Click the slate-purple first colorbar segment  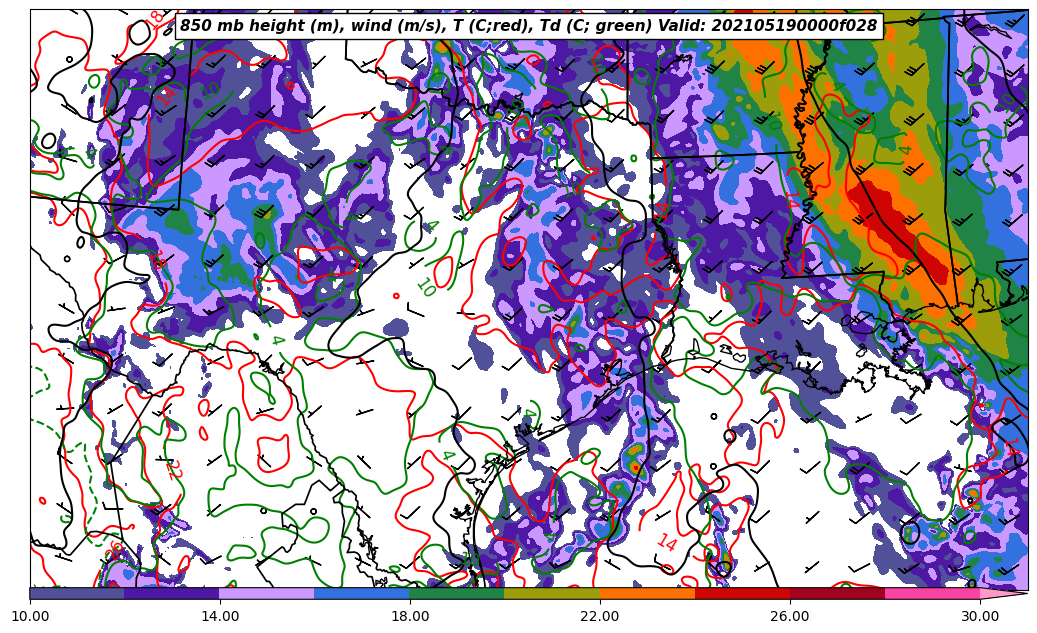(77, 593)
